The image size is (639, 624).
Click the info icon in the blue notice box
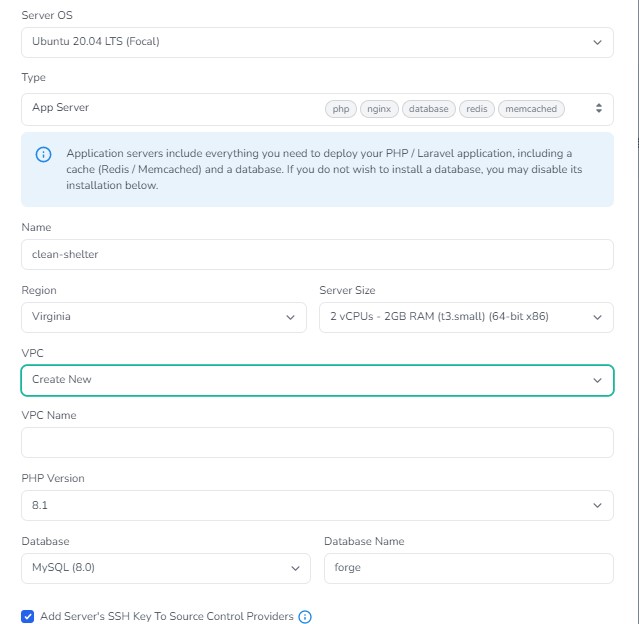tap(44, 154)
